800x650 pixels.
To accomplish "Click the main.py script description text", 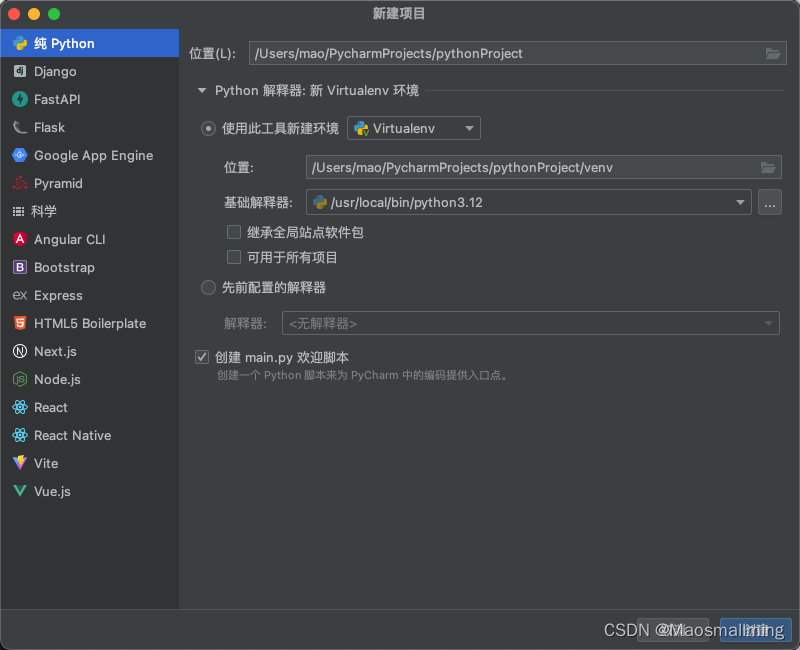I will click(363, 376).
